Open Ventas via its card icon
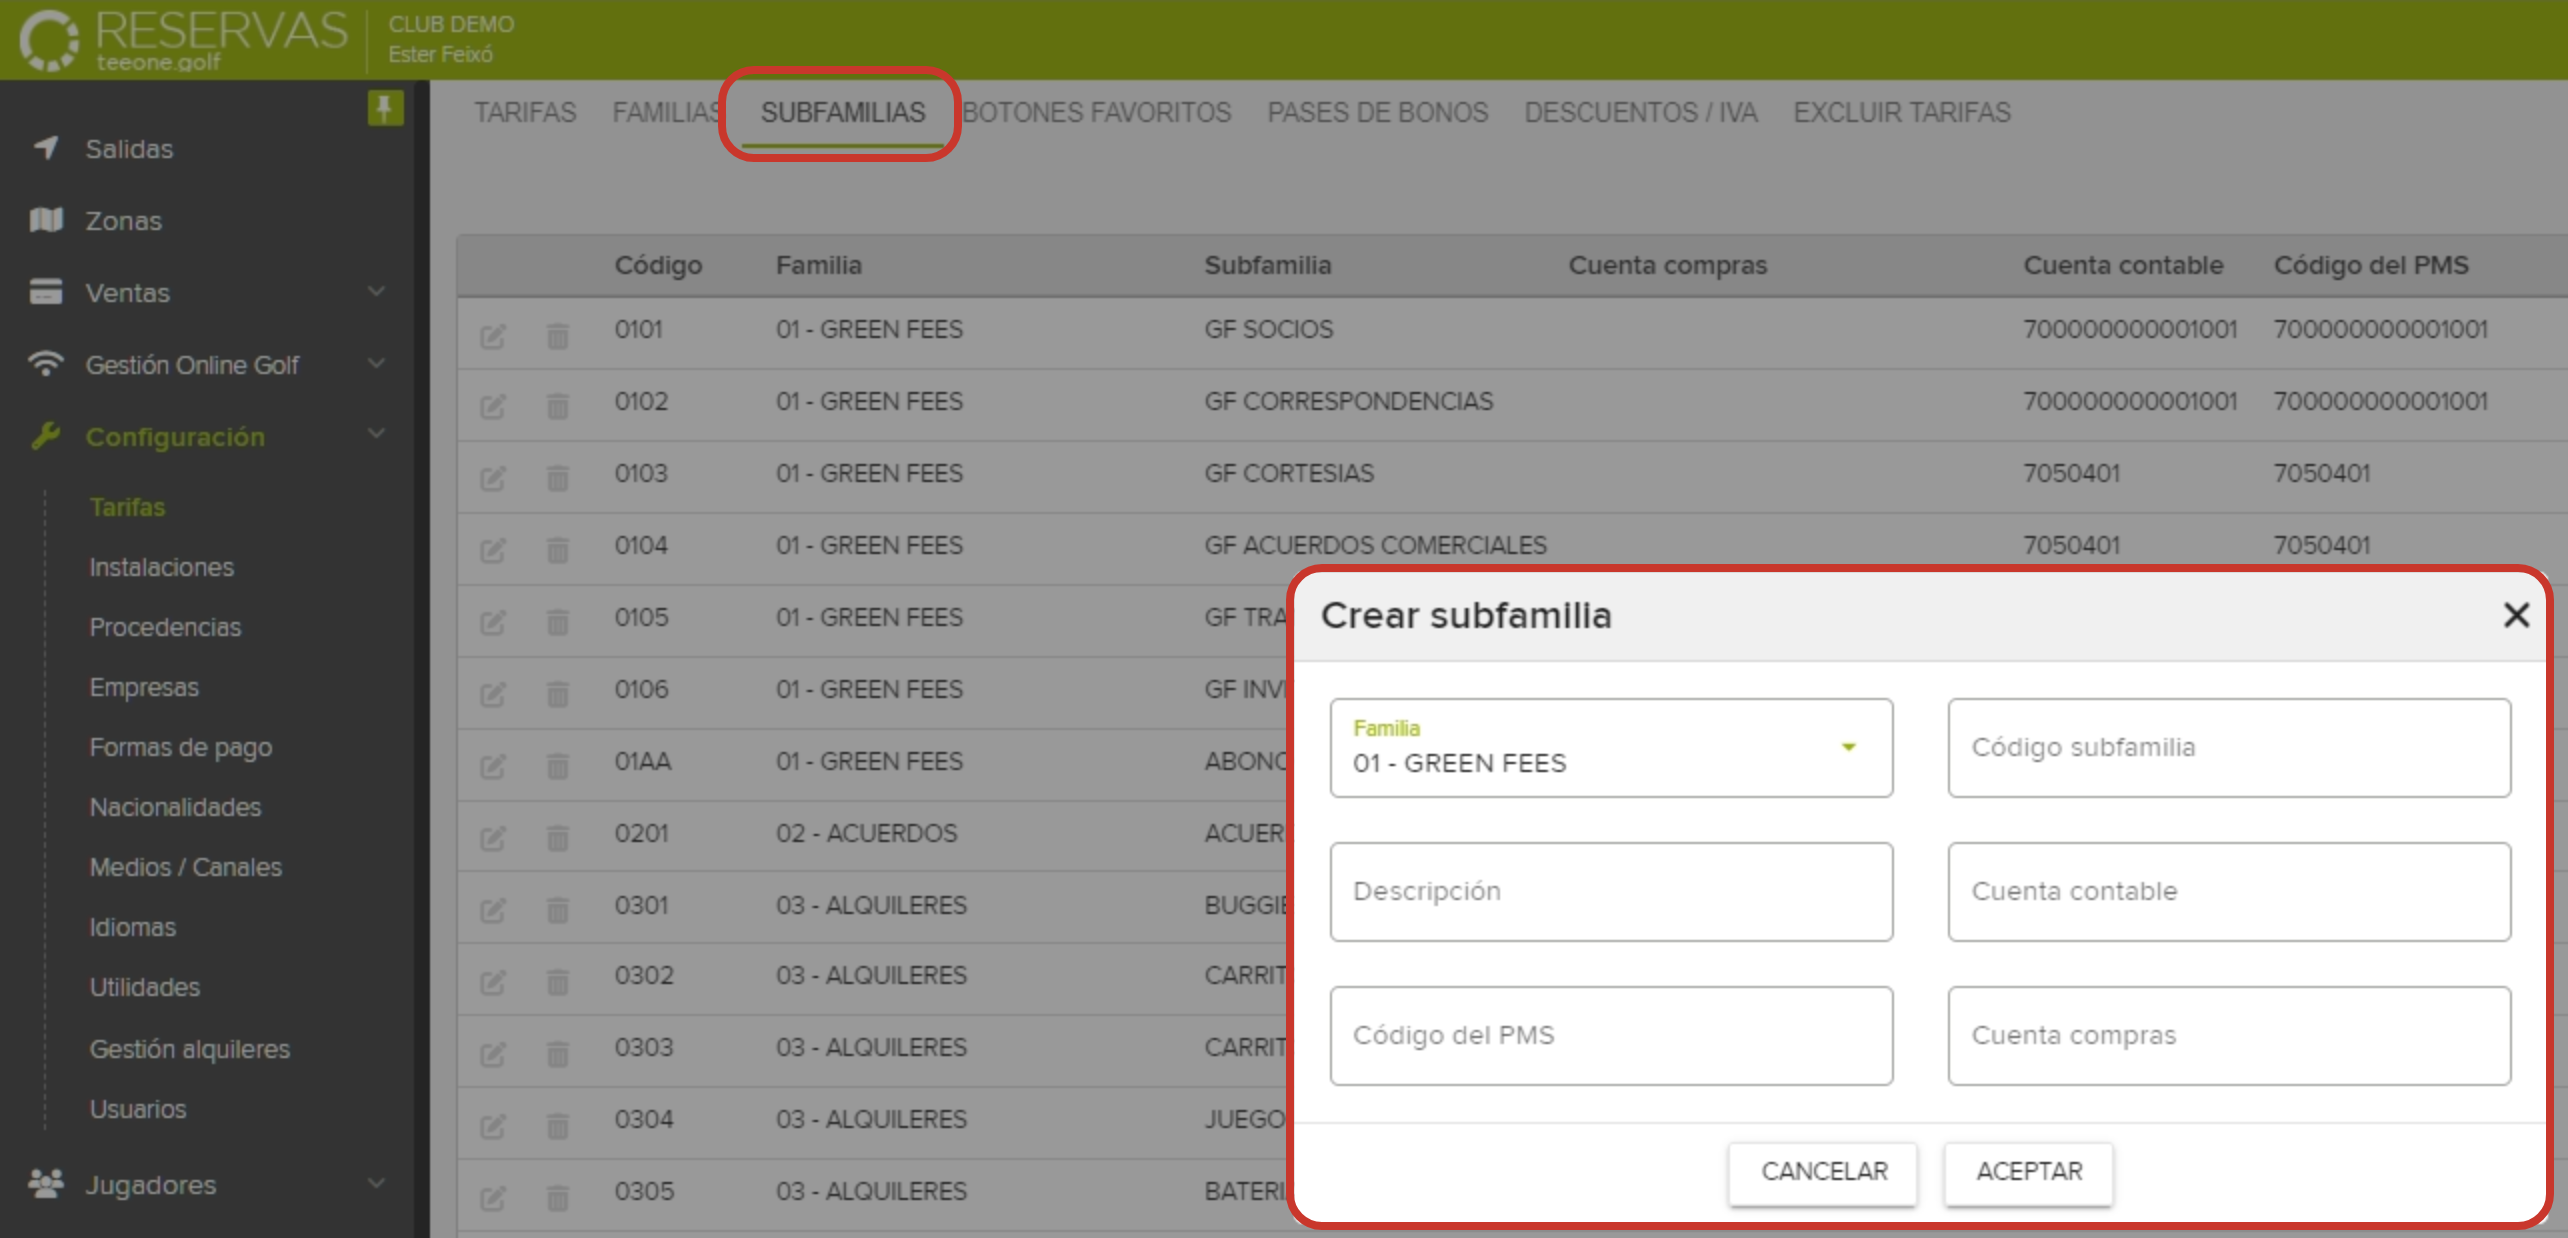Image resolution: width=2568 pixels, height=1238 pixels. [44, 292]
